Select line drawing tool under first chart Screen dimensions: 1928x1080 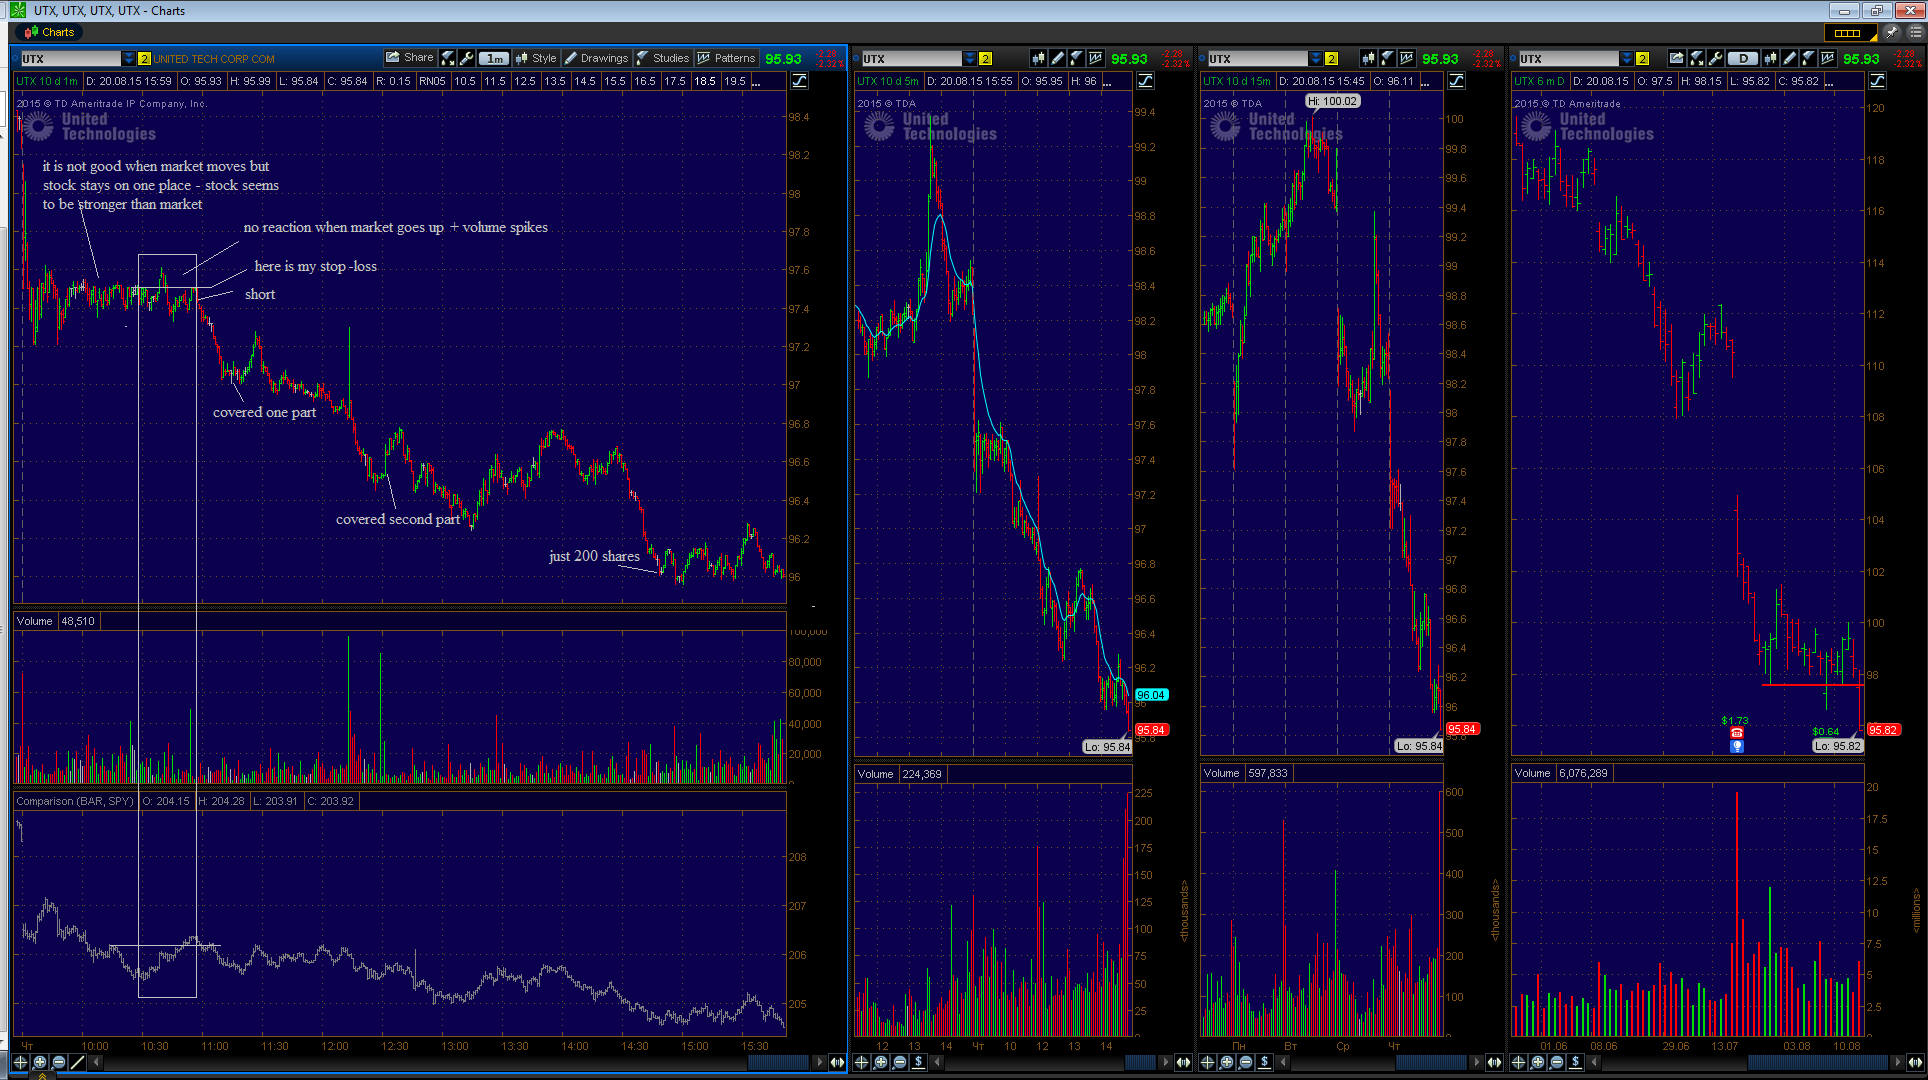coord(78,1062)
